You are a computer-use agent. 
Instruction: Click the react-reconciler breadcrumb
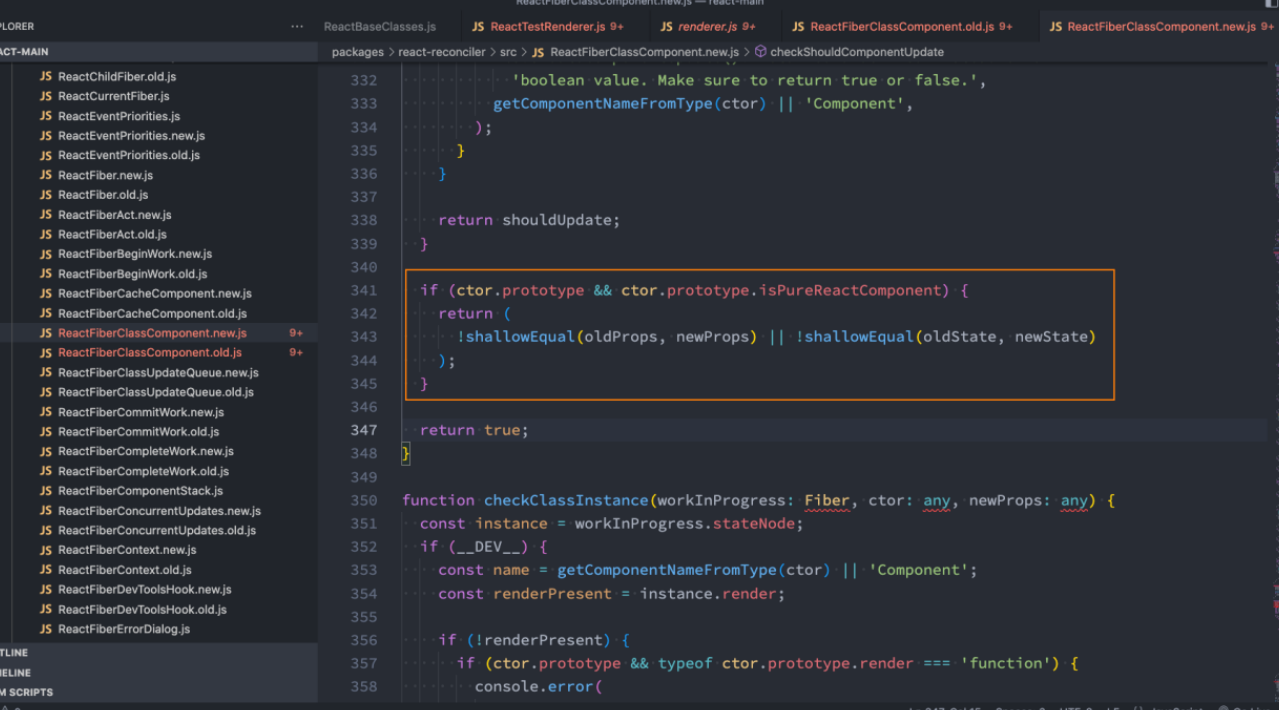(x=442, y=51)
